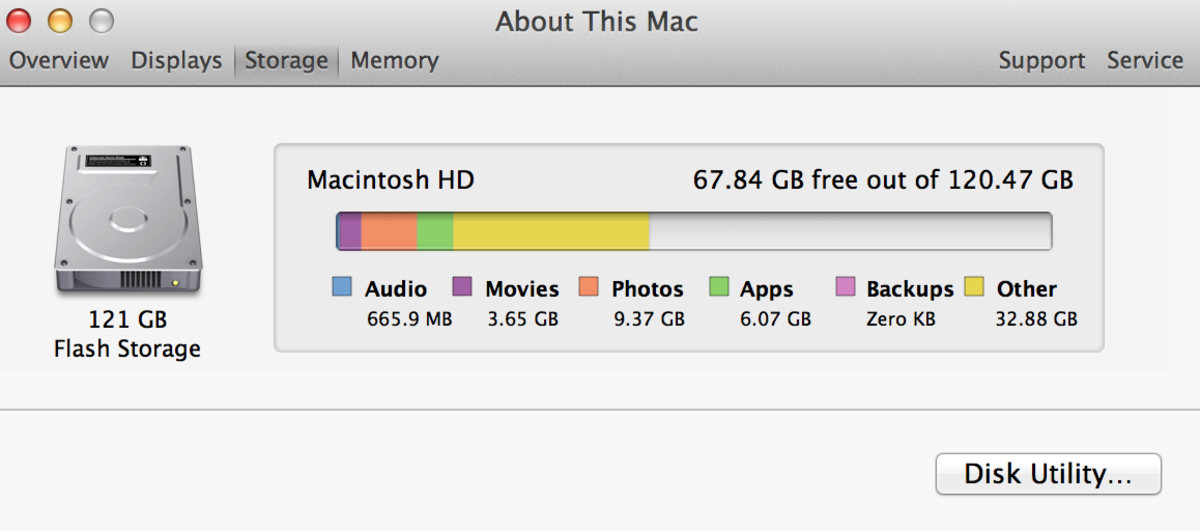Click the '665.9 MB' audio size value
The image size is (1200, 531).
click(410, 320)
